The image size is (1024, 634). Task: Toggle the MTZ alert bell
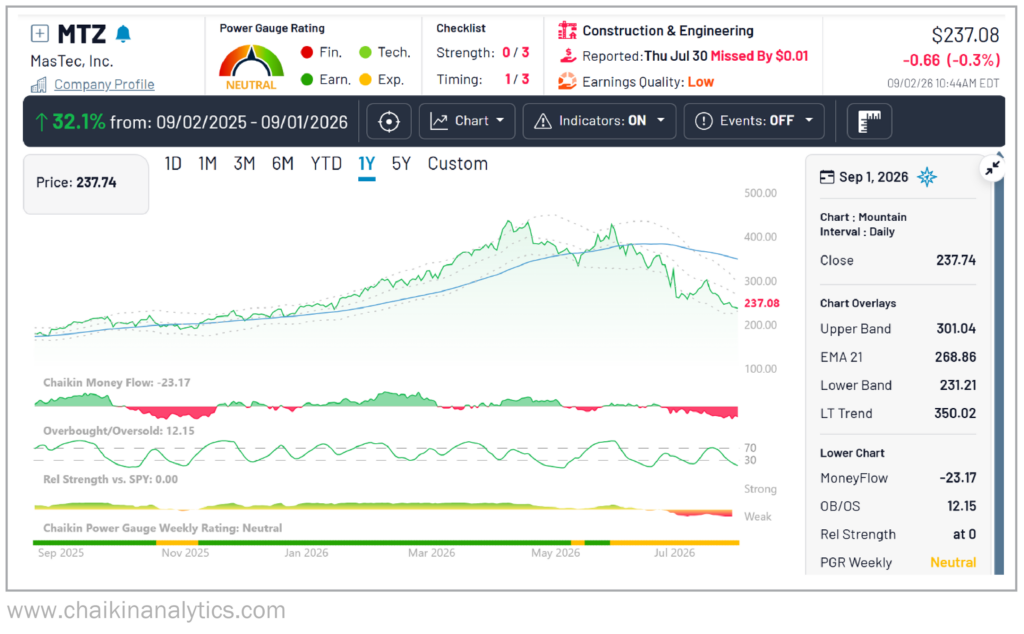(x=123, y=34)
